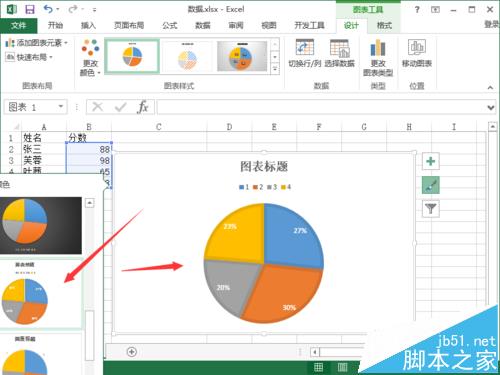
Task: Expand the formula bar chevron
Action: 491,107
